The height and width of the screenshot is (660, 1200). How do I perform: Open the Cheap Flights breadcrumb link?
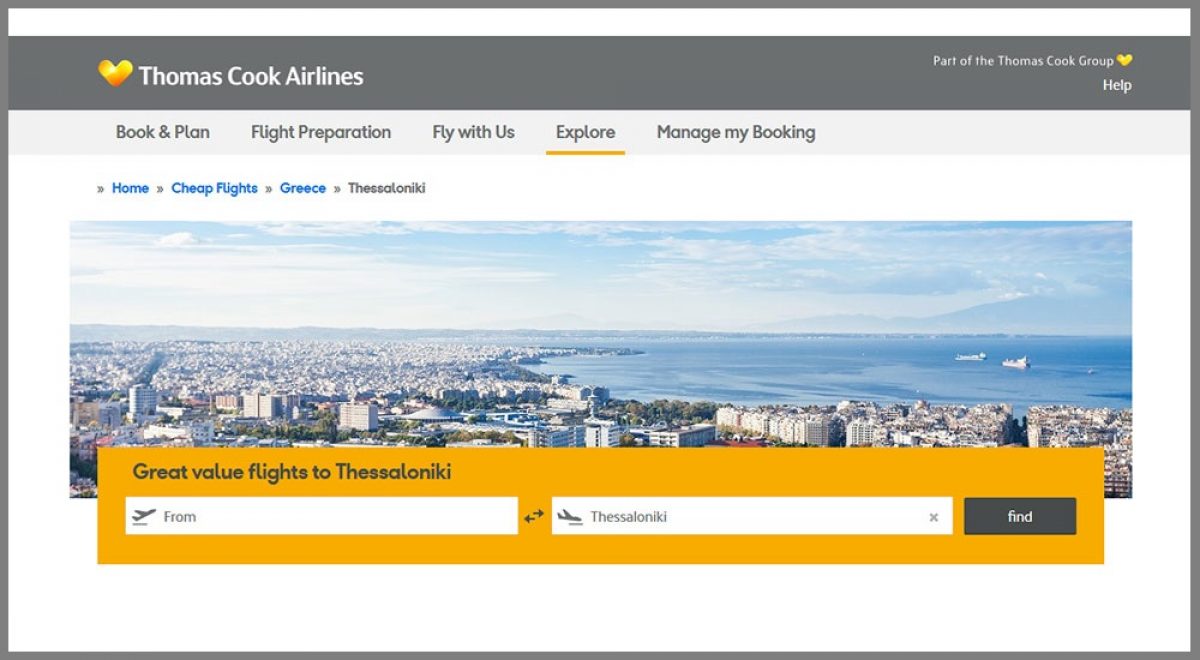tap(214, 188)
